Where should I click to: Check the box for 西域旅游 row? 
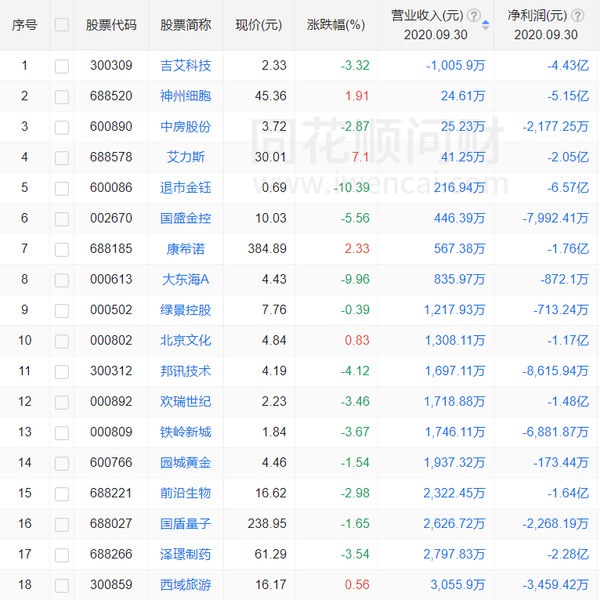(x=62, y=585)
